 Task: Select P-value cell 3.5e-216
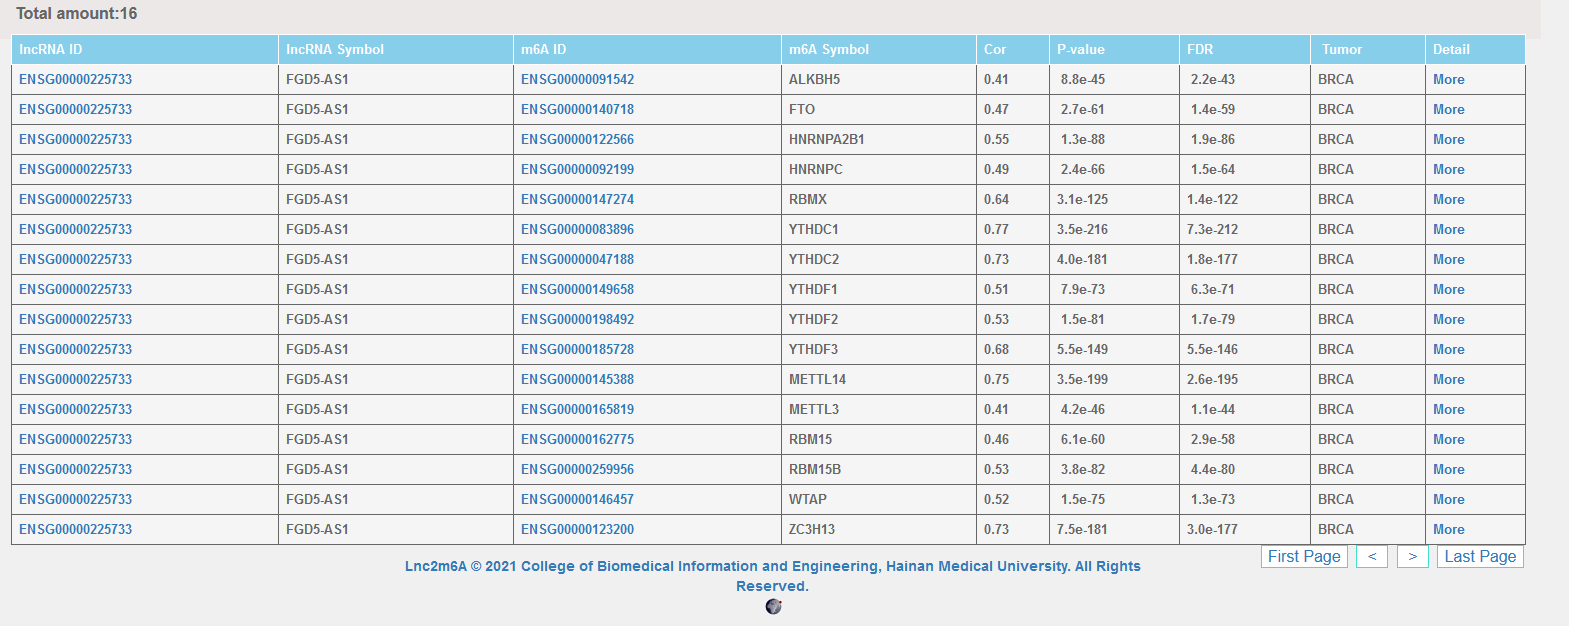[x=1115, y=229]
